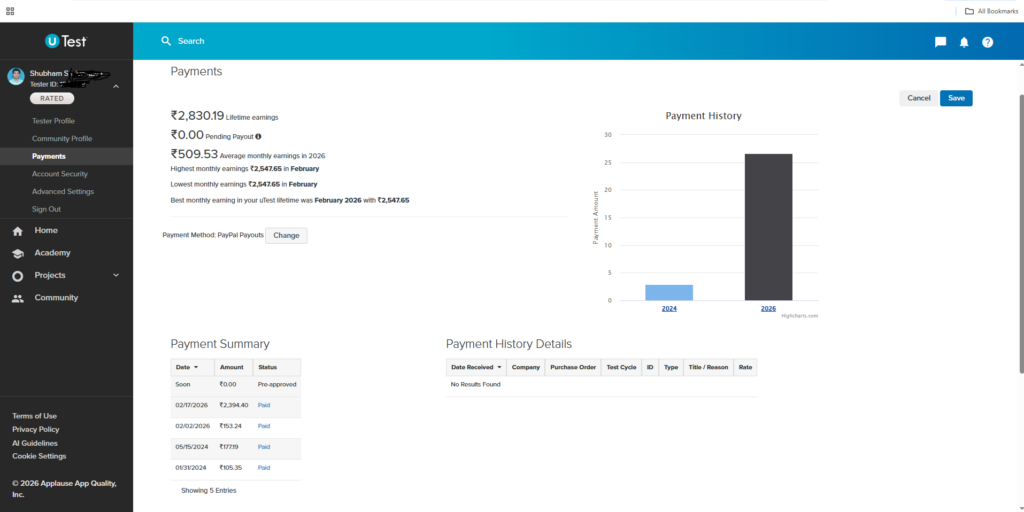Click the Community people icon
The width and height of the screenshot is (1024, 512).
pos(18,298)
